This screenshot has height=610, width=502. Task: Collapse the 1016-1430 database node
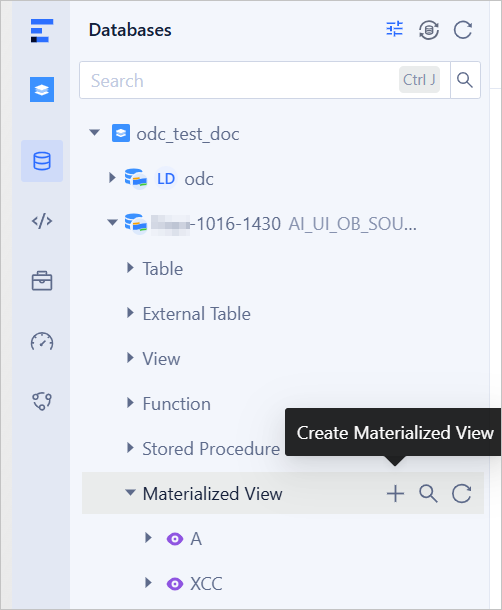tap(112, 223)
